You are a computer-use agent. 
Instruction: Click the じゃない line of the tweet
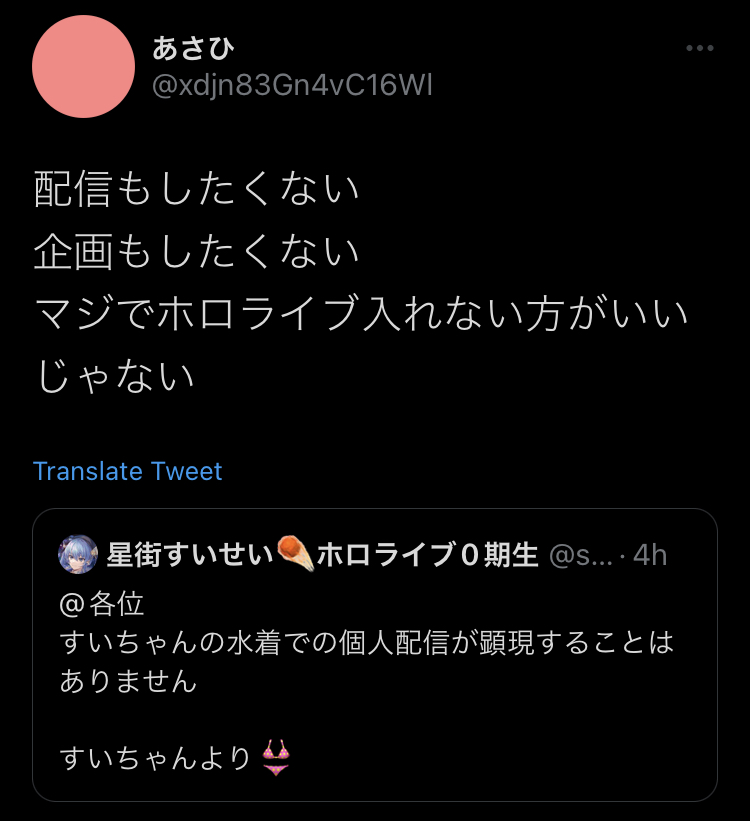pos(115,376)
